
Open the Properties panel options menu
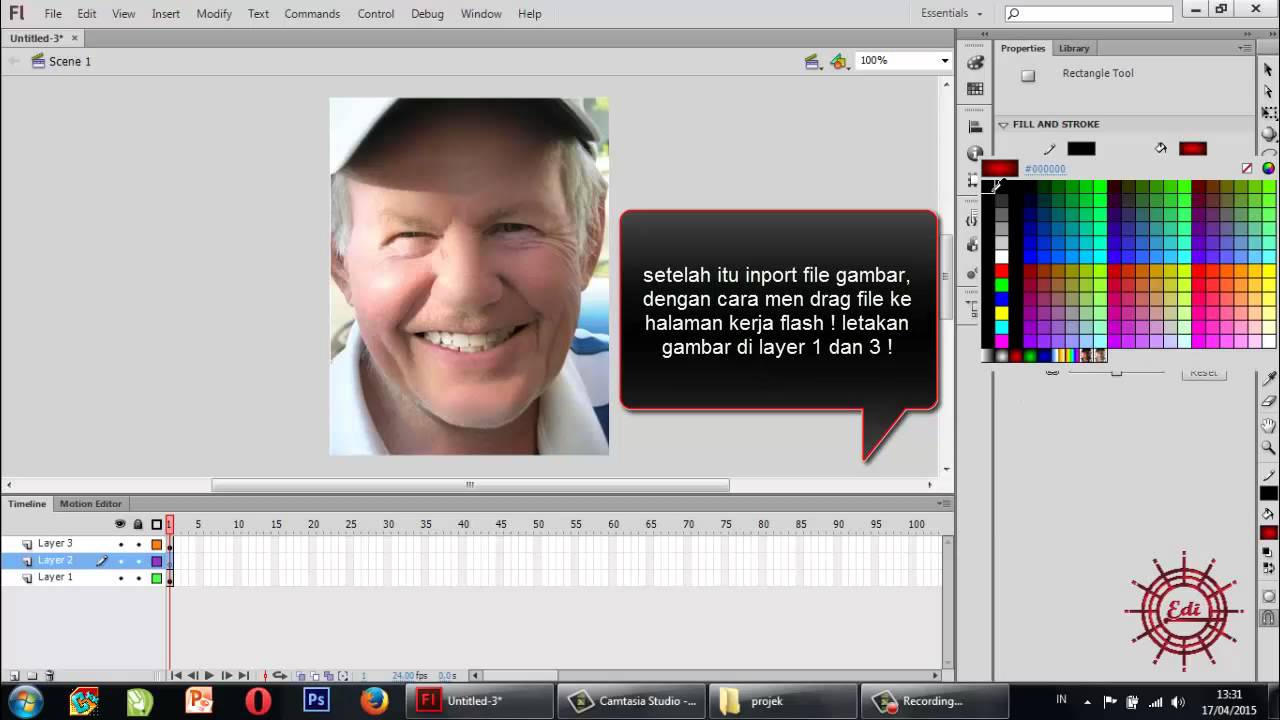point(1245,48)
